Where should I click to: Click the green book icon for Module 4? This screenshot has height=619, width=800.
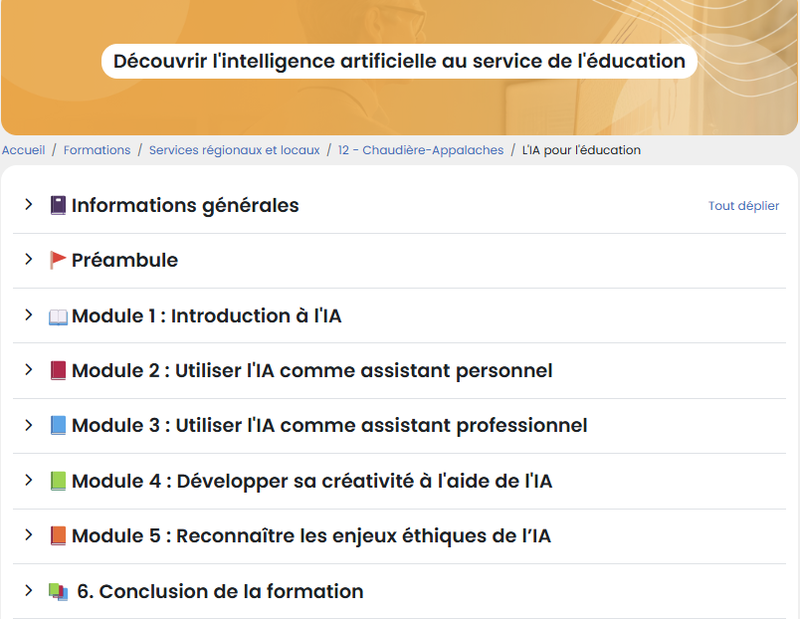[58, 481]
